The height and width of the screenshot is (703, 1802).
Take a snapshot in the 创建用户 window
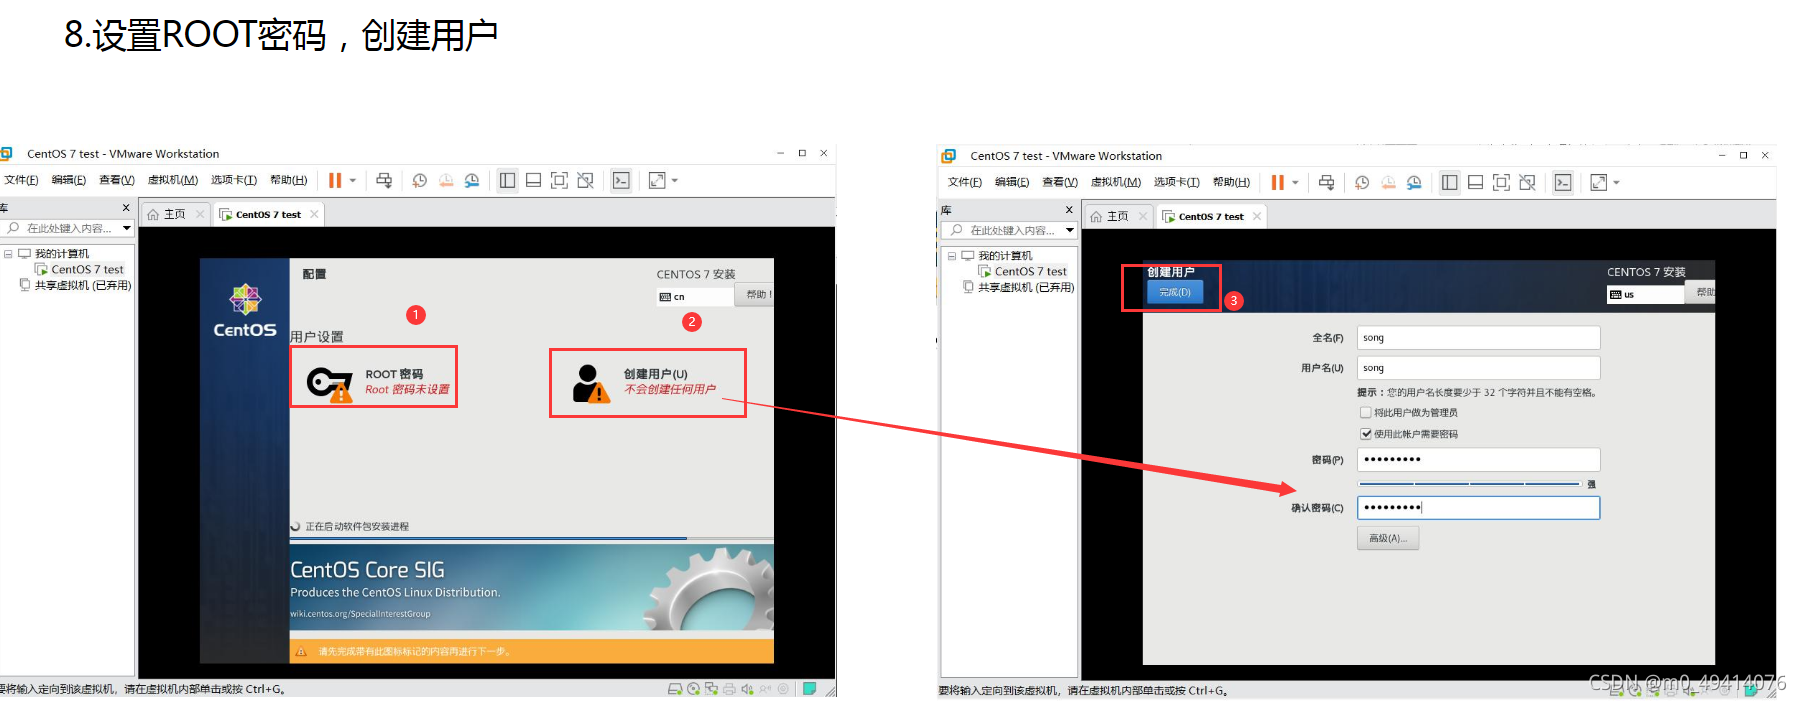1362,183
